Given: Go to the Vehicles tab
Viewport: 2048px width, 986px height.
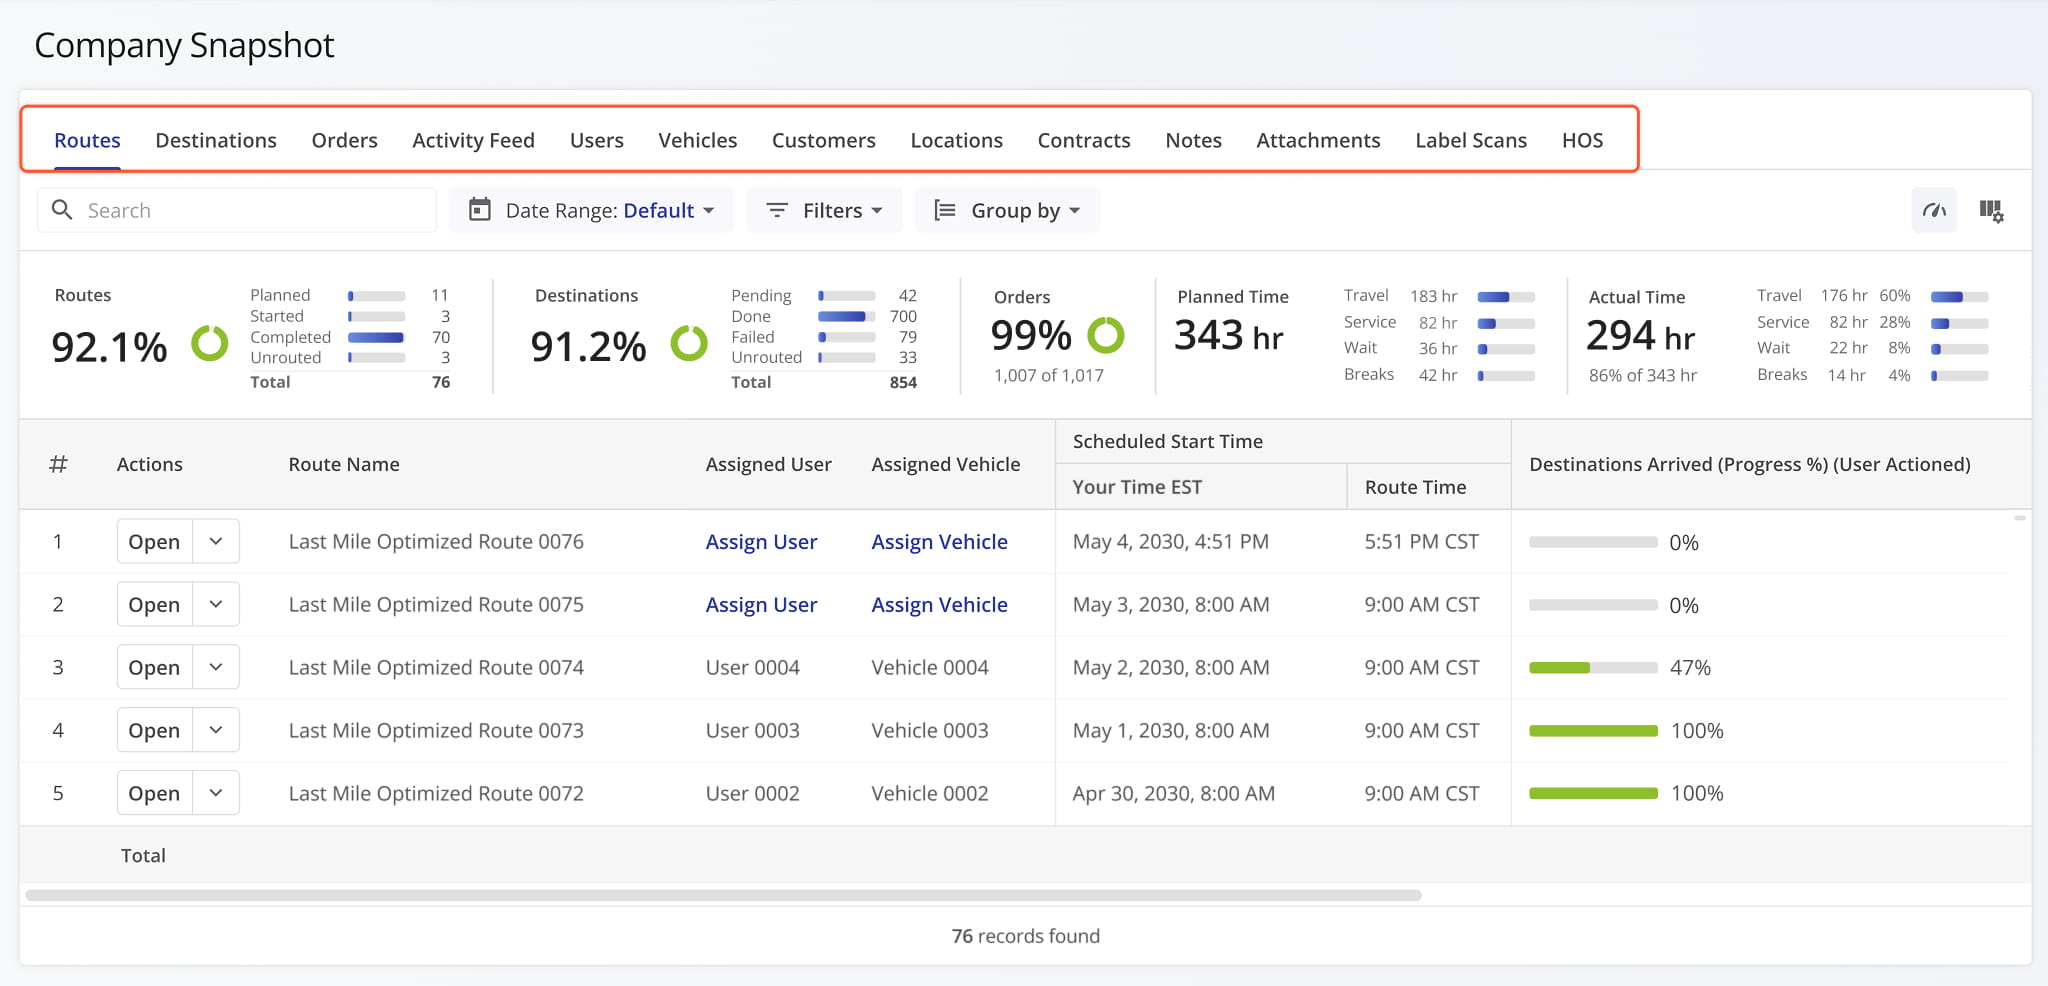Looking at the screenshot, I should 697,140.
